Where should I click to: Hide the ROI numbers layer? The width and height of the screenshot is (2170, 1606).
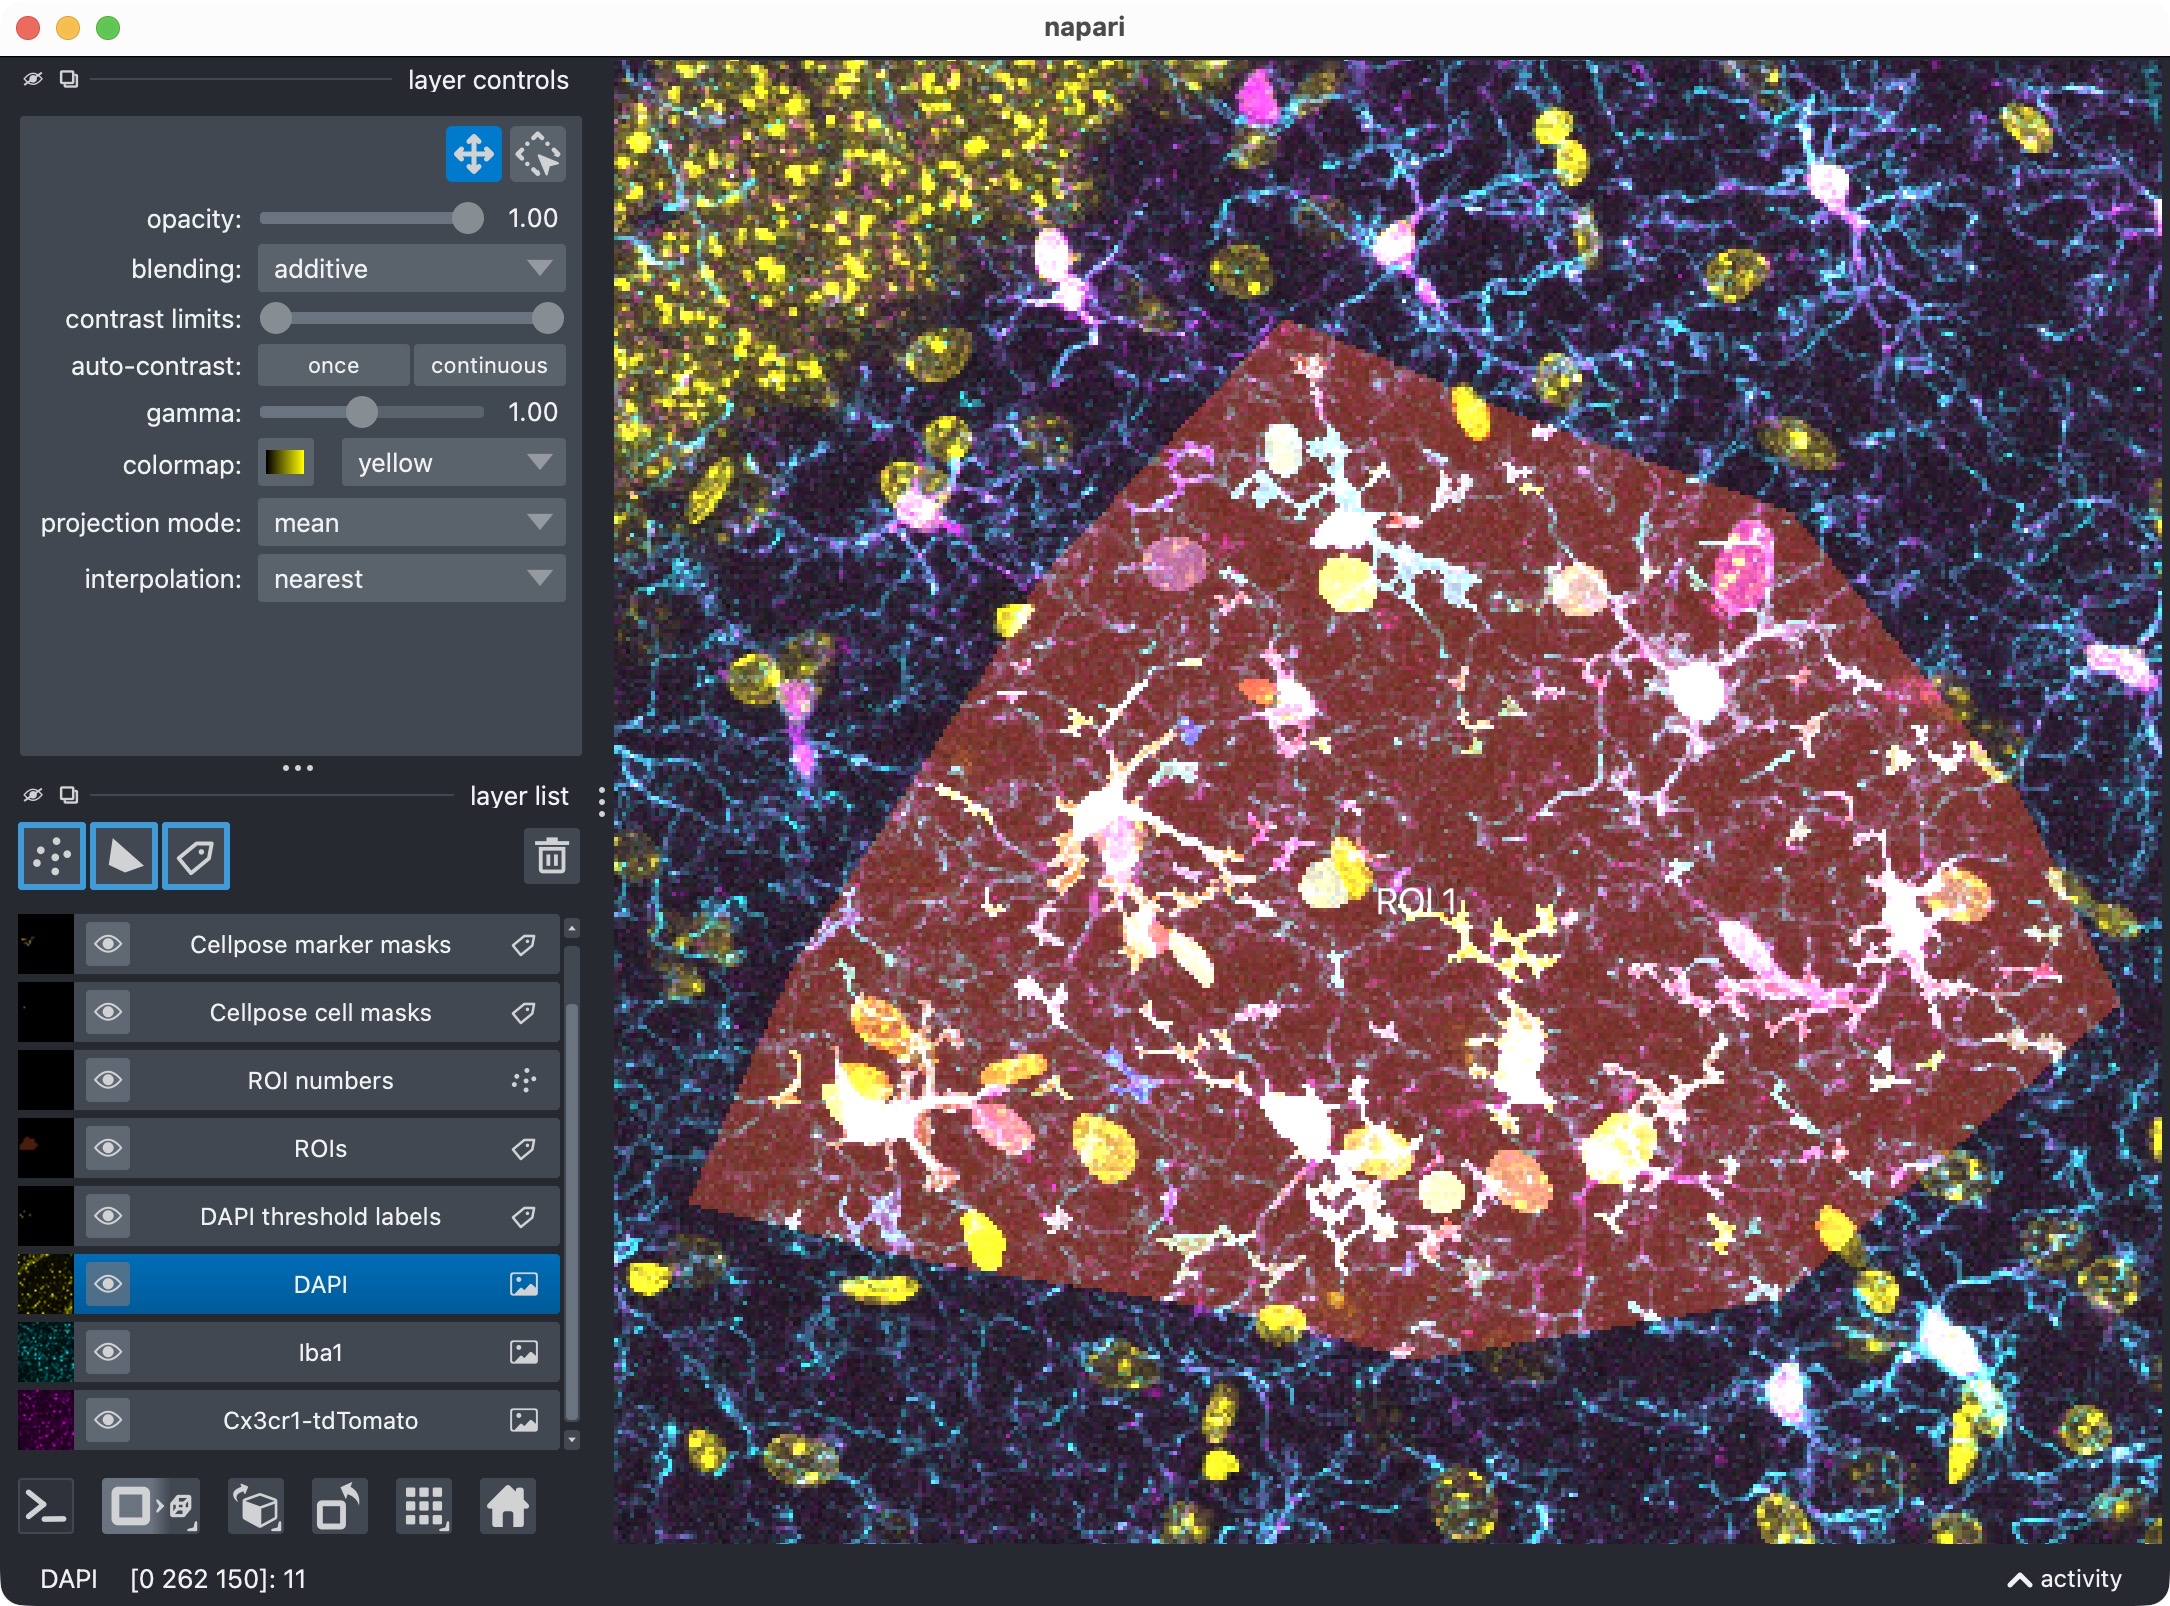[x=108, y=1080]
